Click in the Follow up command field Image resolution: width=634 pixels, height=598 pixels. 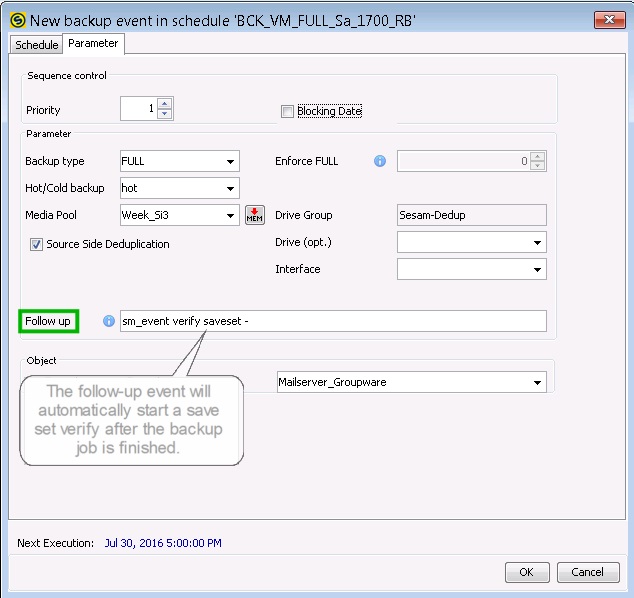tap(333, 321)
